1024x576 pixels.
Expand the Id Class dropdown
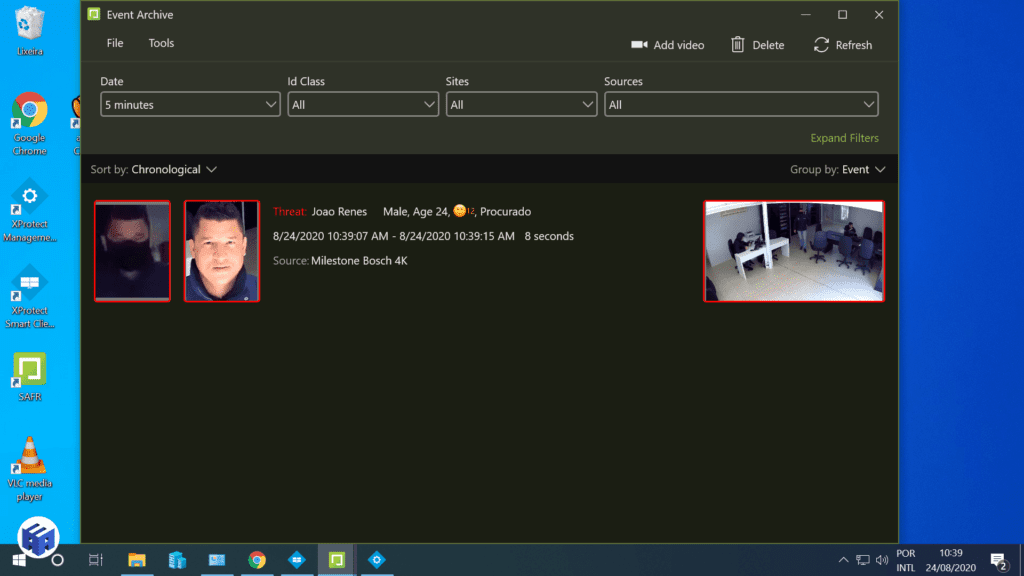[362, 103]
